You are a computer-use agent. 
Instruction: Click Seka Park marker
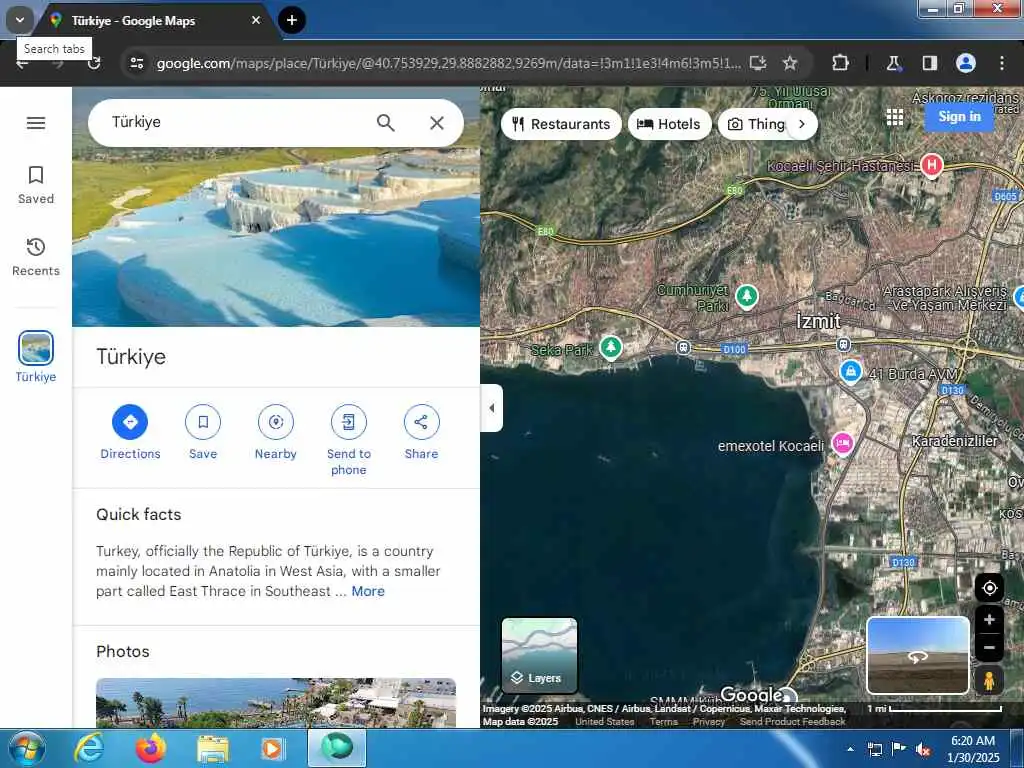(611, 347)
